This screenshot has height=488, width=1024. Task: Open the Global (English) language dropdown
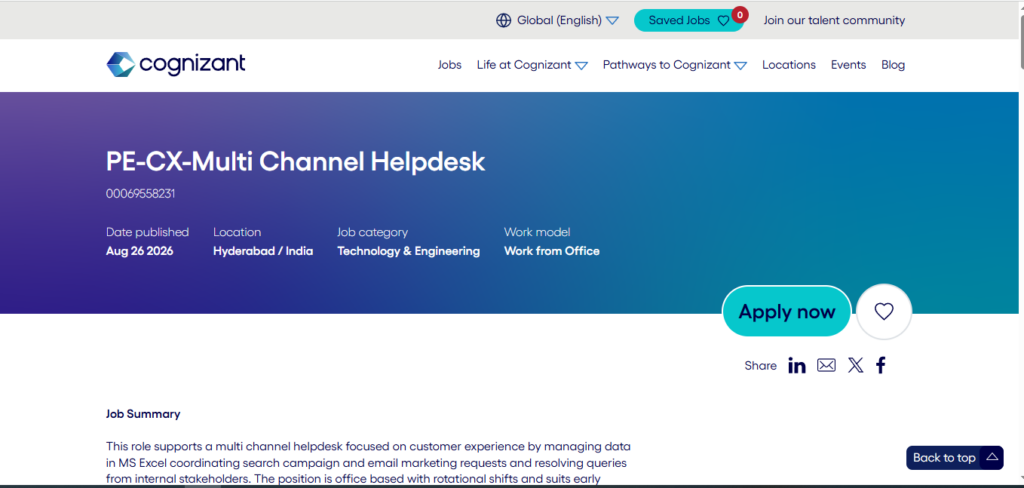point(557,20)
